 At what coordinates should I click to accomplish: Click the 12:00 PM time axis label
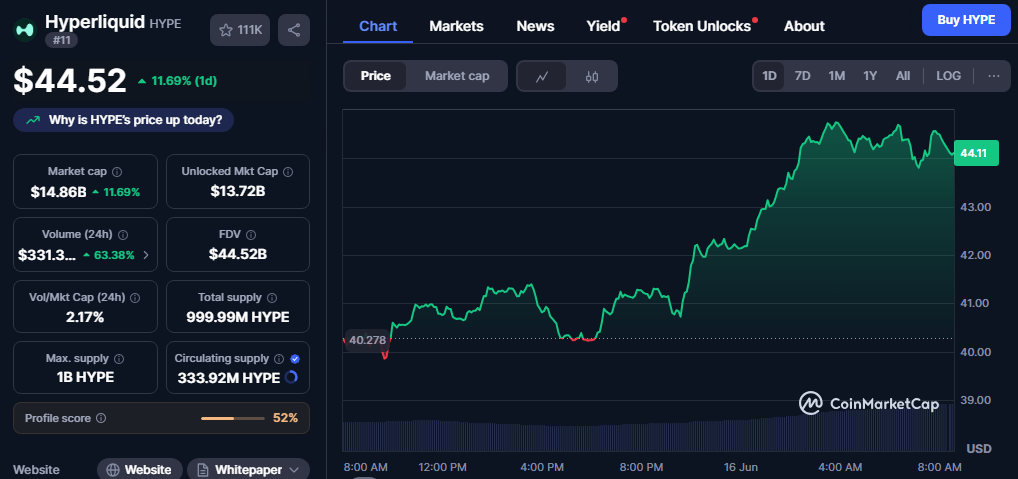(441, 467)
